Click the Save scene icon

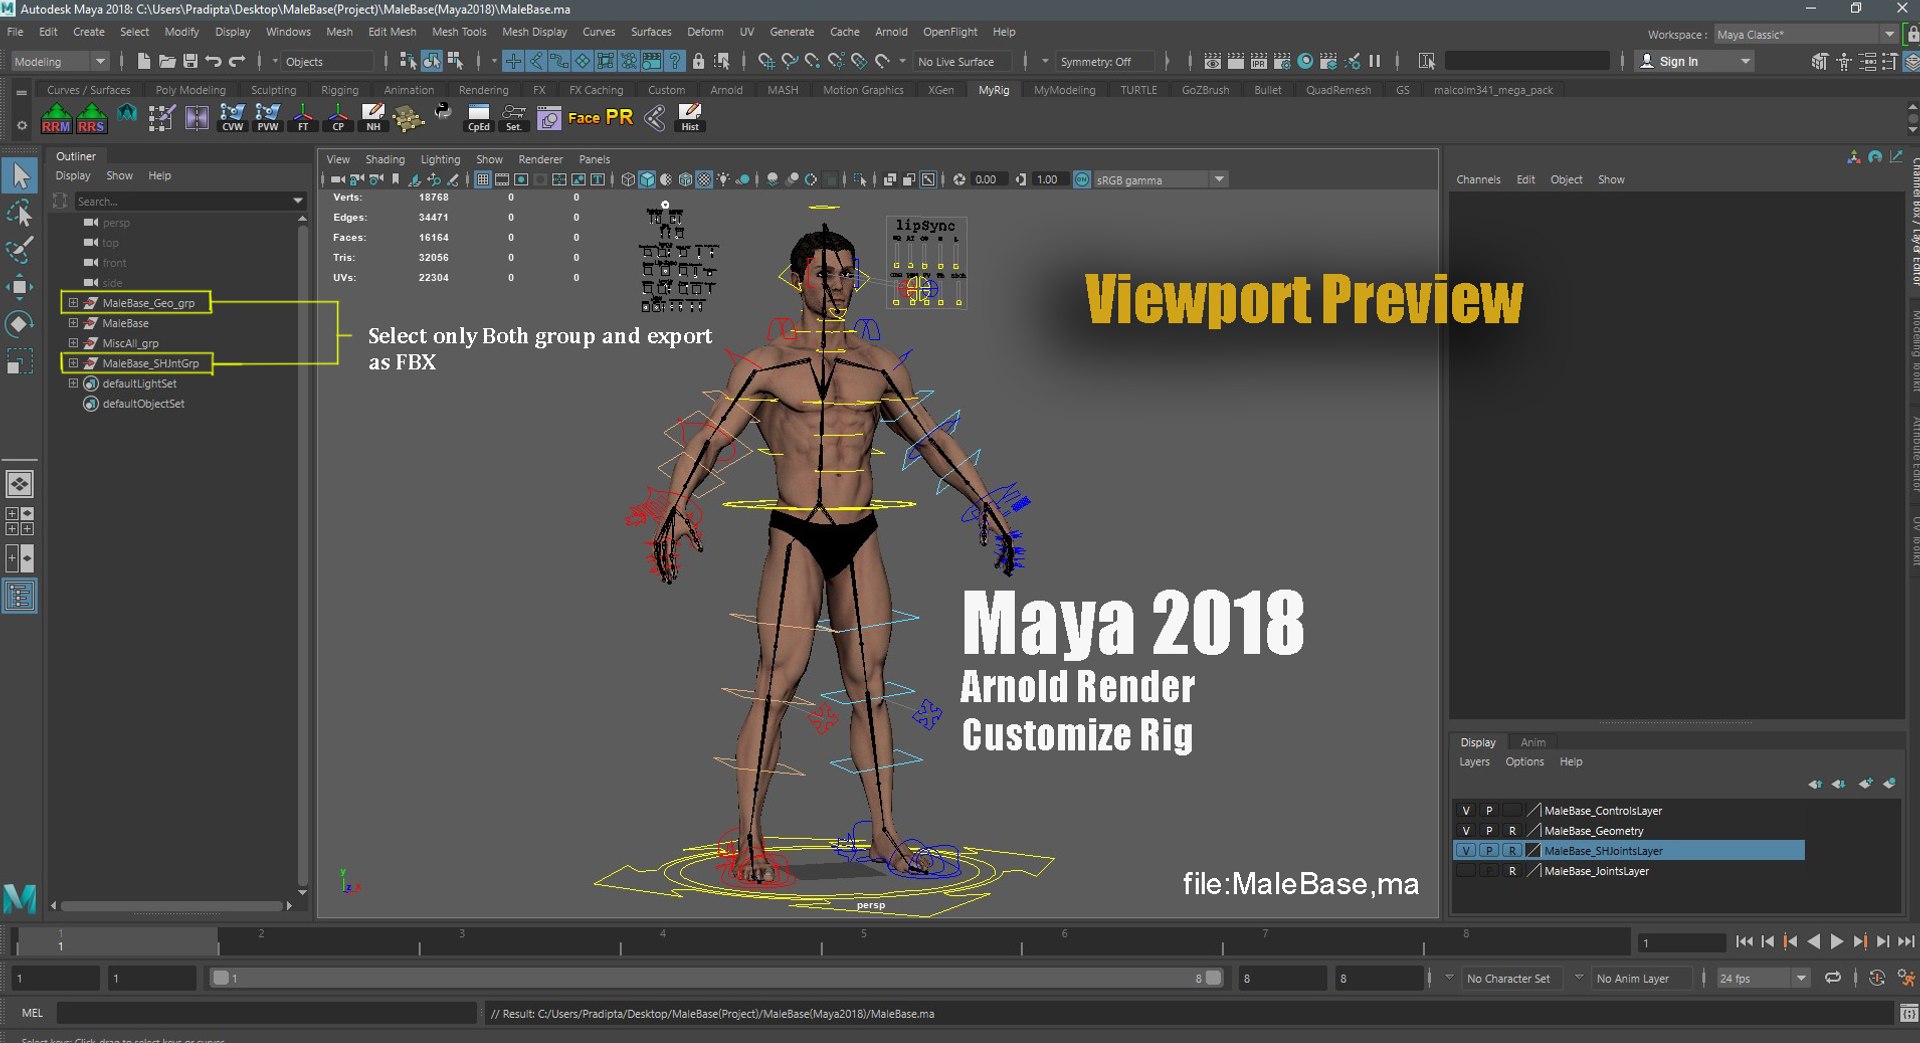pyautogui.click(x=190, y=61)
